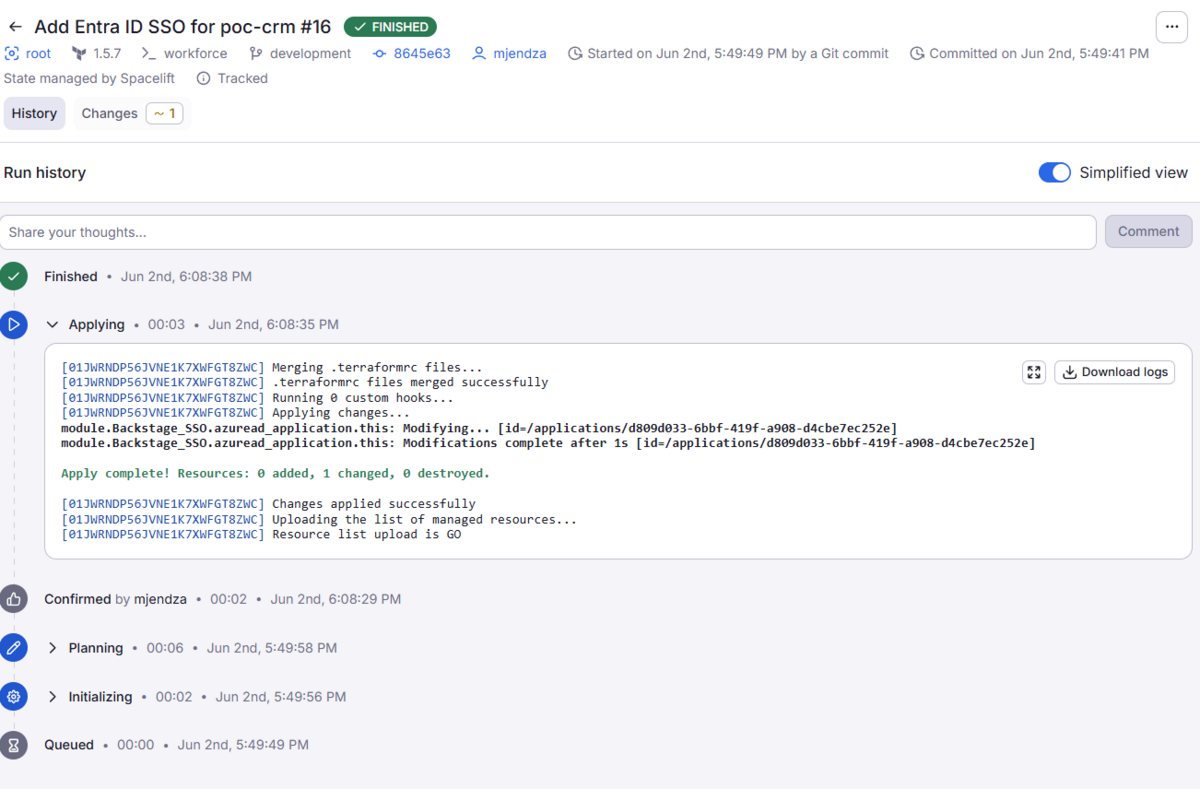1200x789 pixels.
Task: Toggle the Simplified view switch
Action: [x=1054, y=173]
